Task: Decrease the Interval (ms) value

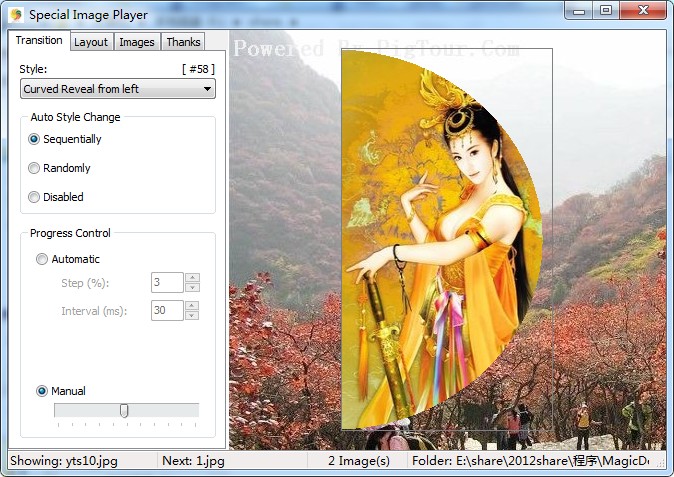Action: pyautogui.click(x=192, y=315)
